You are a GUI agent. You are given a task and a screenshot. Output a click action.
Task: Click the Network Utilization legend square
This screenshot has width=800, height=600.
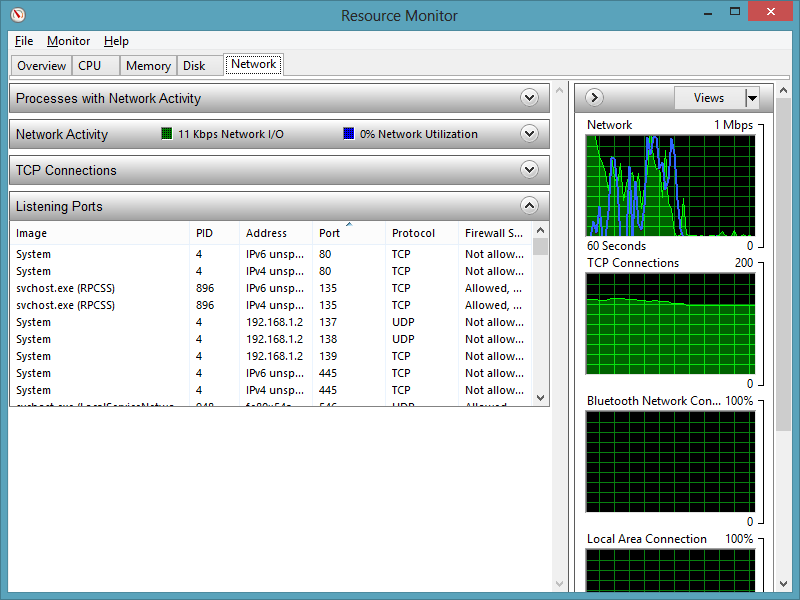[349, 134]
